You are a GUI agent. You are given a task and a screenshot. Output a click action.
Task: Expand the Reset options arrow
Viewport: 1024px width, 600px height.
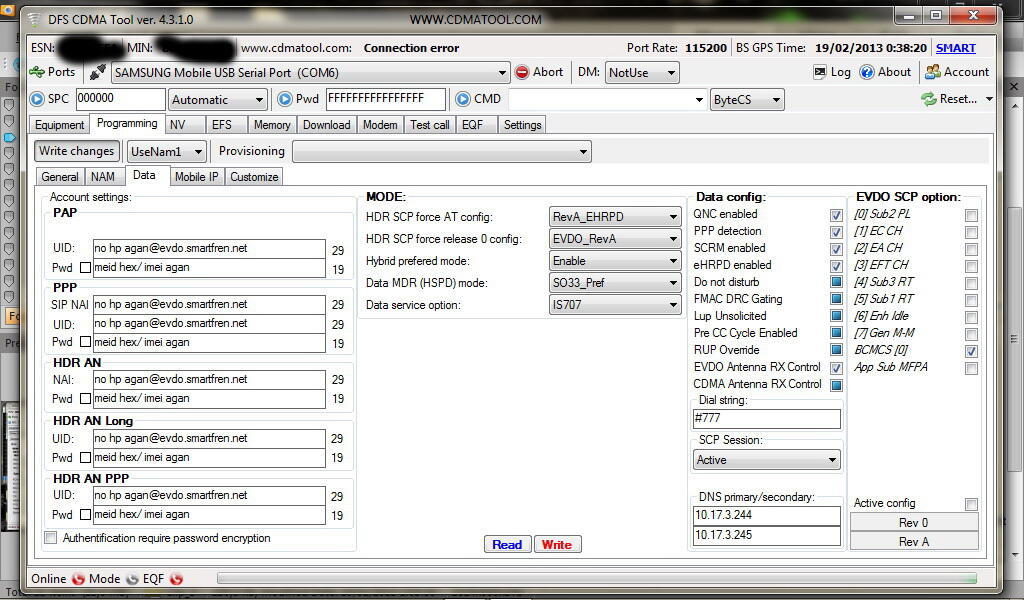click(989, 99)
